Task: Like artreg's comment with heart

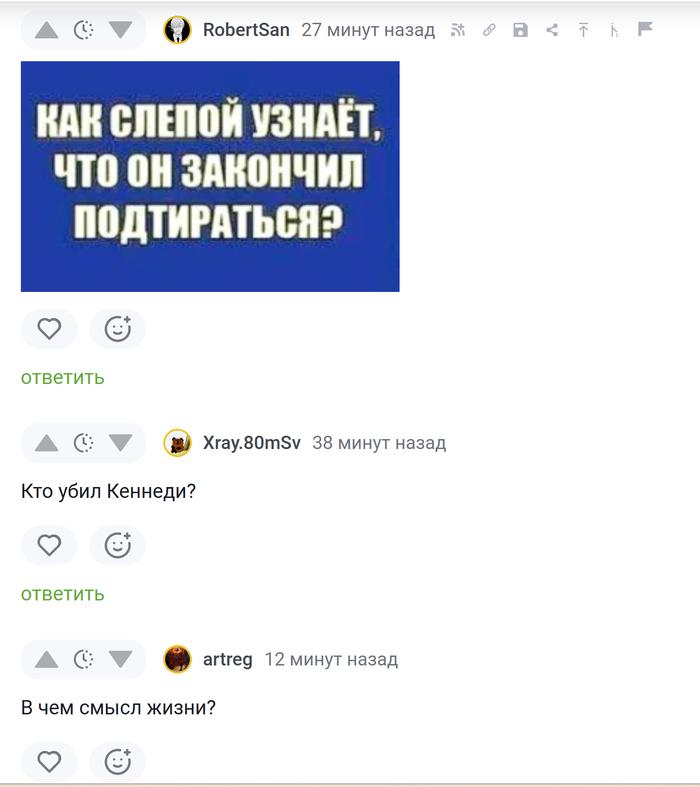Action: pos(49,761)
